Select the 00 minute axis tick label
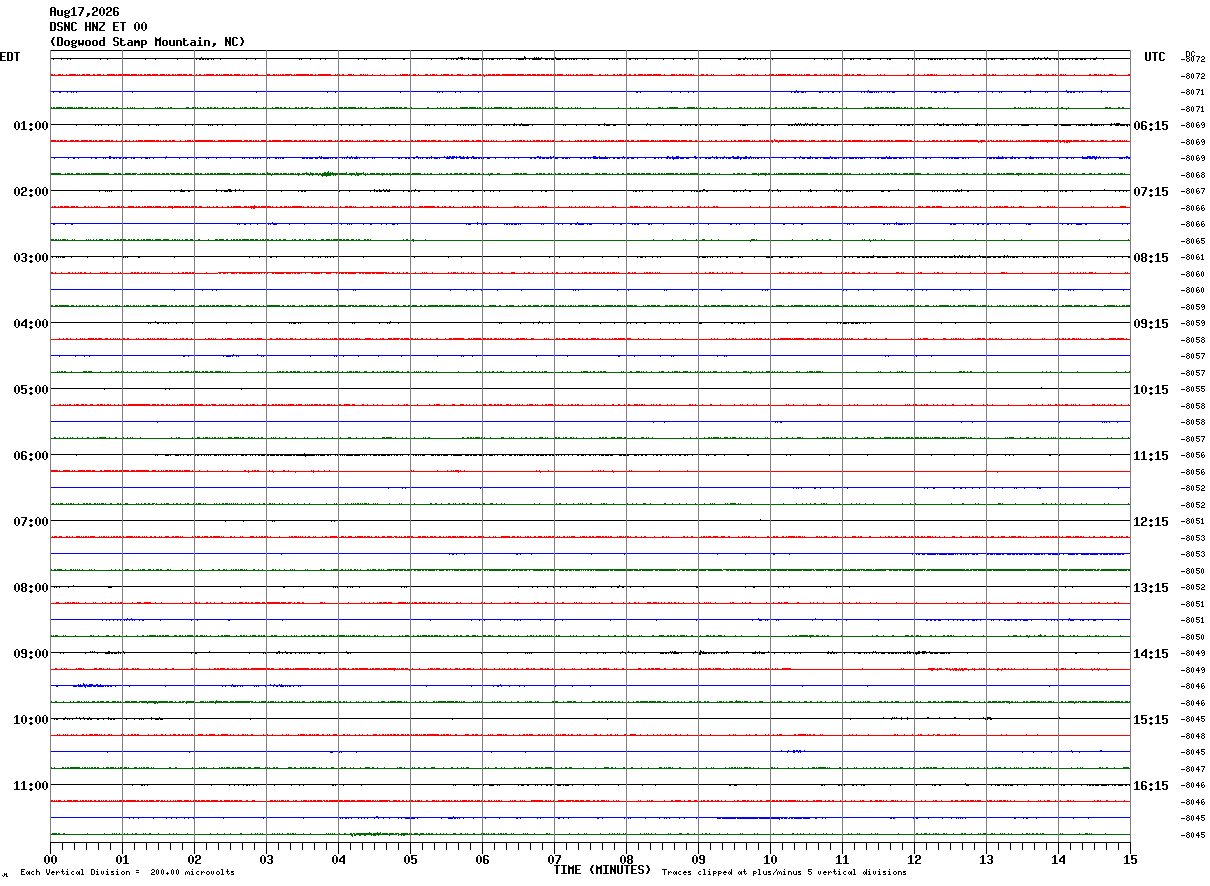The width and height of the screenshot is (1210, 886). point(51,860)
